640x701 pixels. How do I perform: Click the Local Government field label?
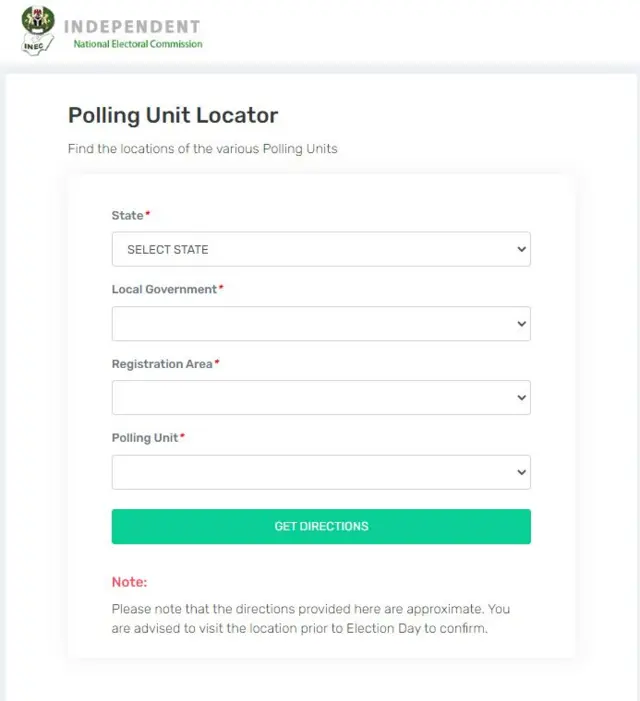coord(164,289)
